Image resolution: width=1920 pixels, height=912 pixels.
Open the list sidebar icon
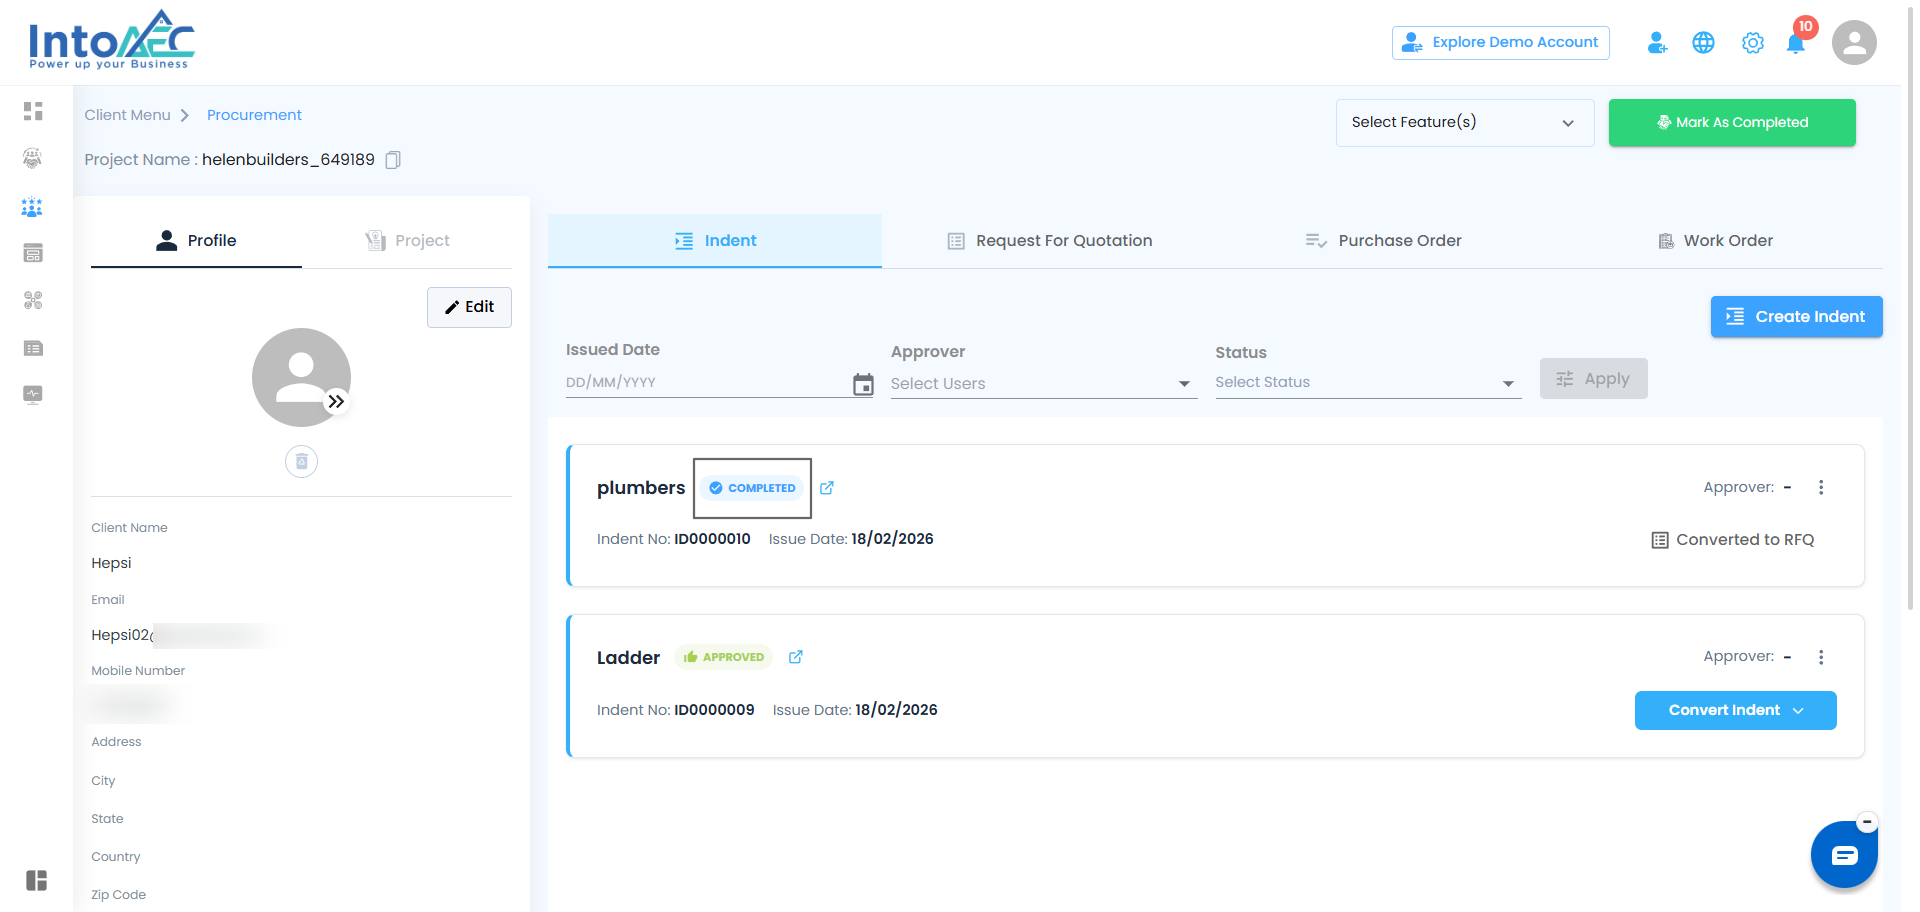(33, 348)
